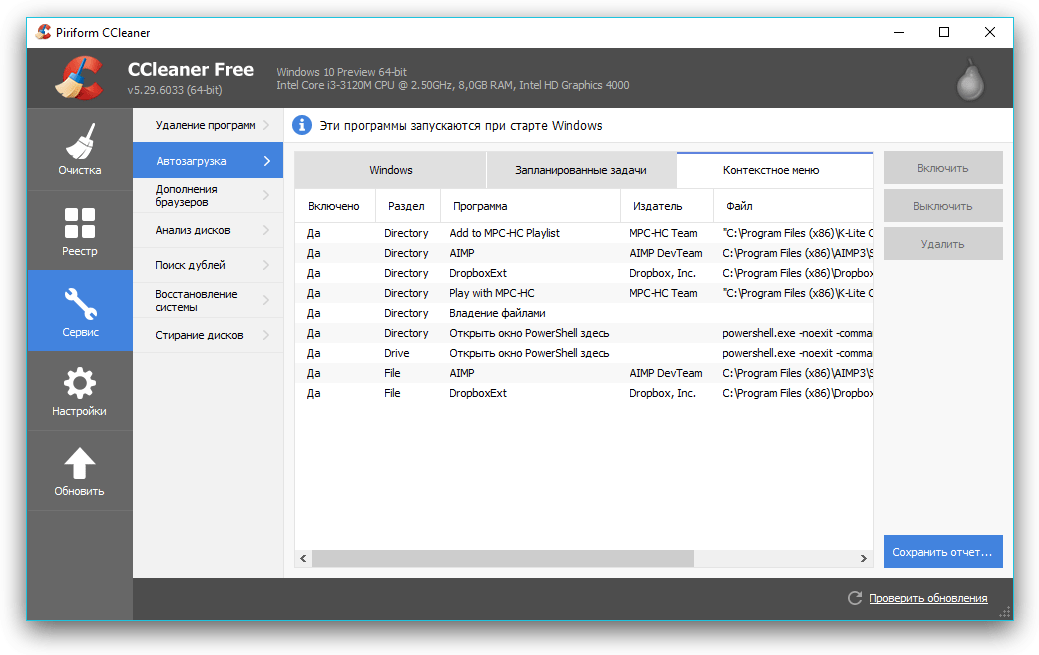Switch to the Windows tab
Screen dimensions: 1039x655
[x=390, y=170]
